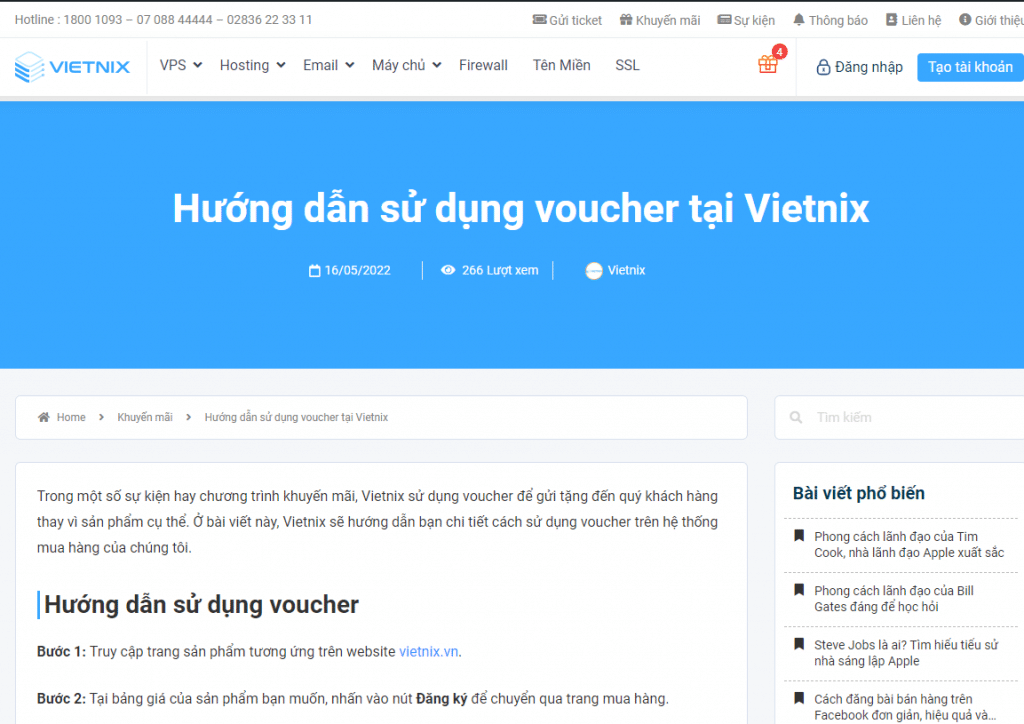
Task: Open Steve Jobs biography article
Action: [906, 653]
